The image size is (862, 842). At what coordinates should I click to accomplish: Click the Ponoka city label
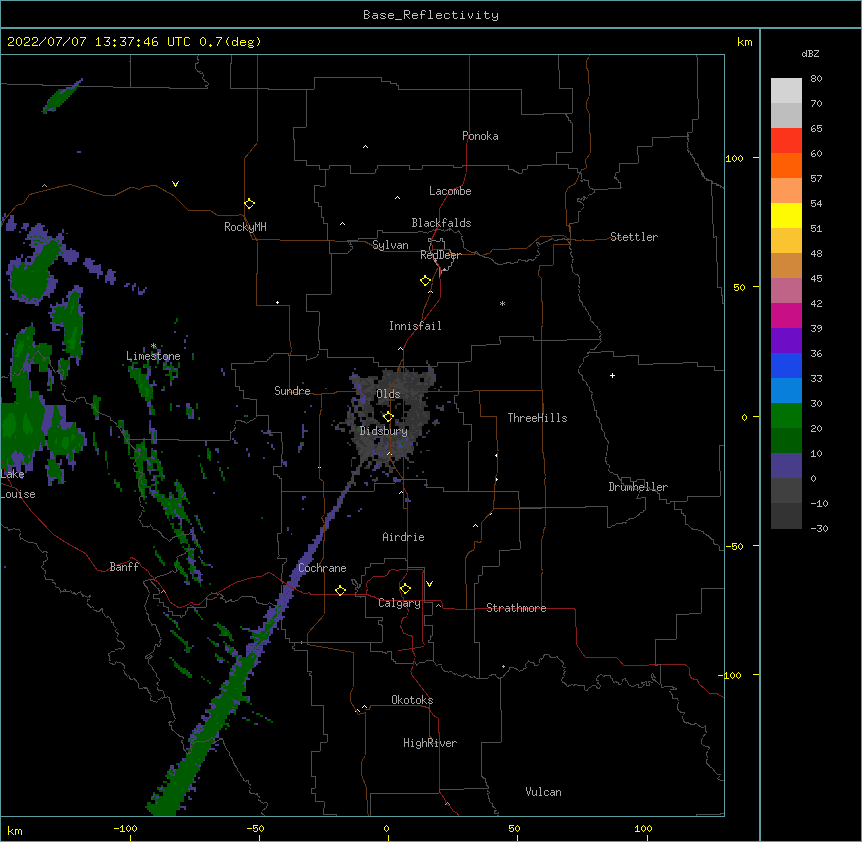point(480,136)
